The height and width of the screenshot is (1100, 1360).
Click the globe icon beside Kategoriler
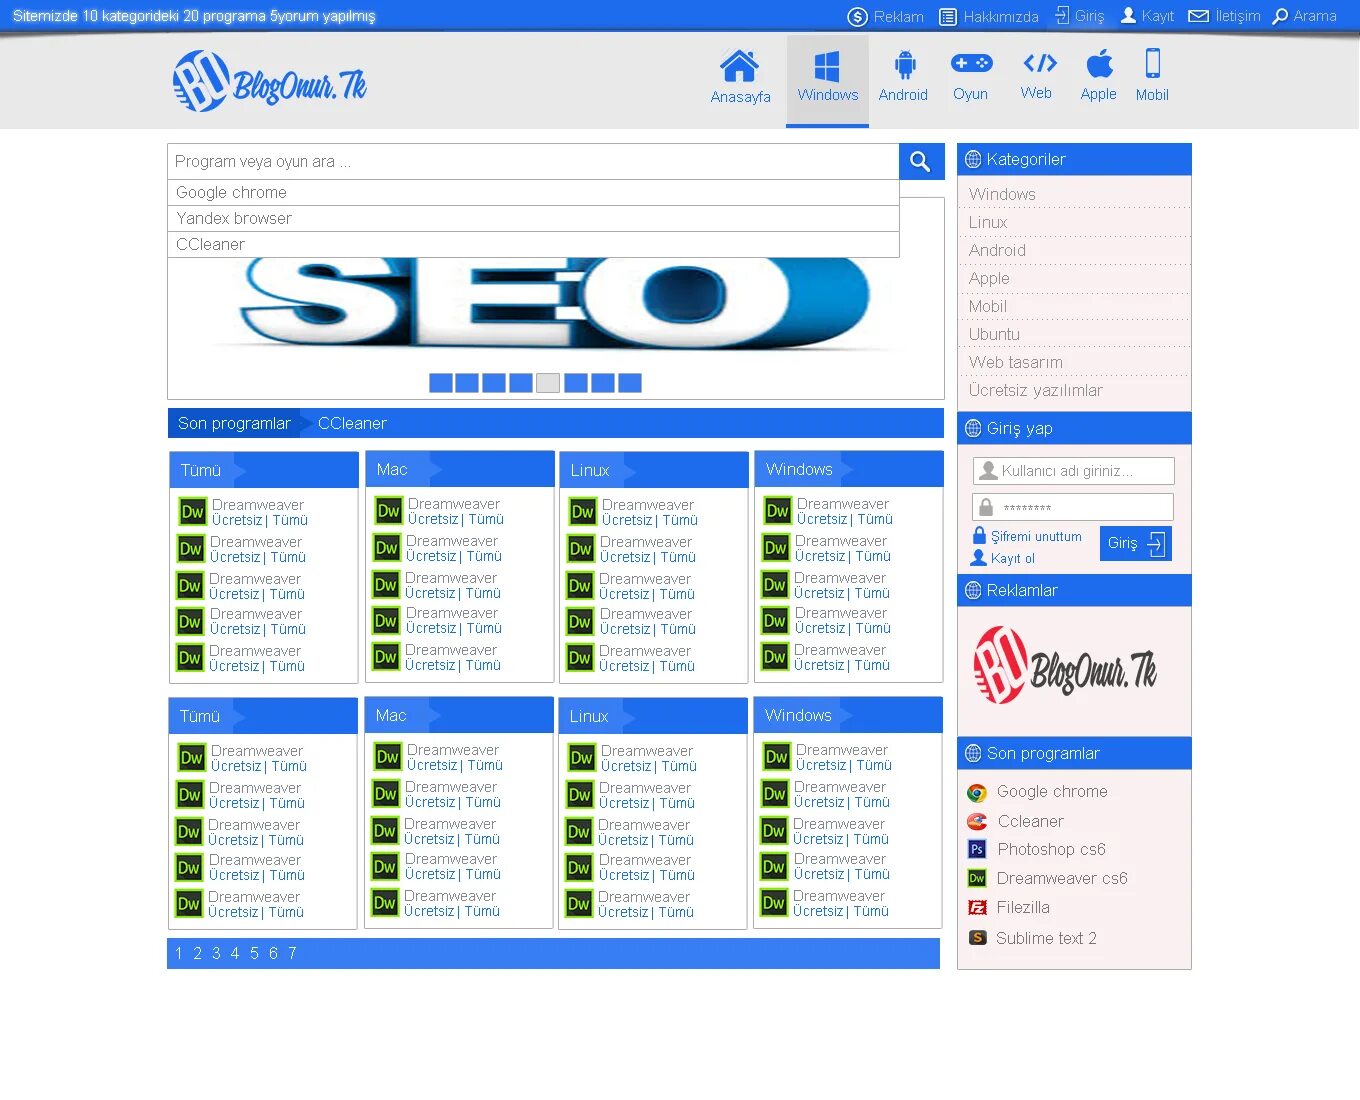(x=973, y=160)
